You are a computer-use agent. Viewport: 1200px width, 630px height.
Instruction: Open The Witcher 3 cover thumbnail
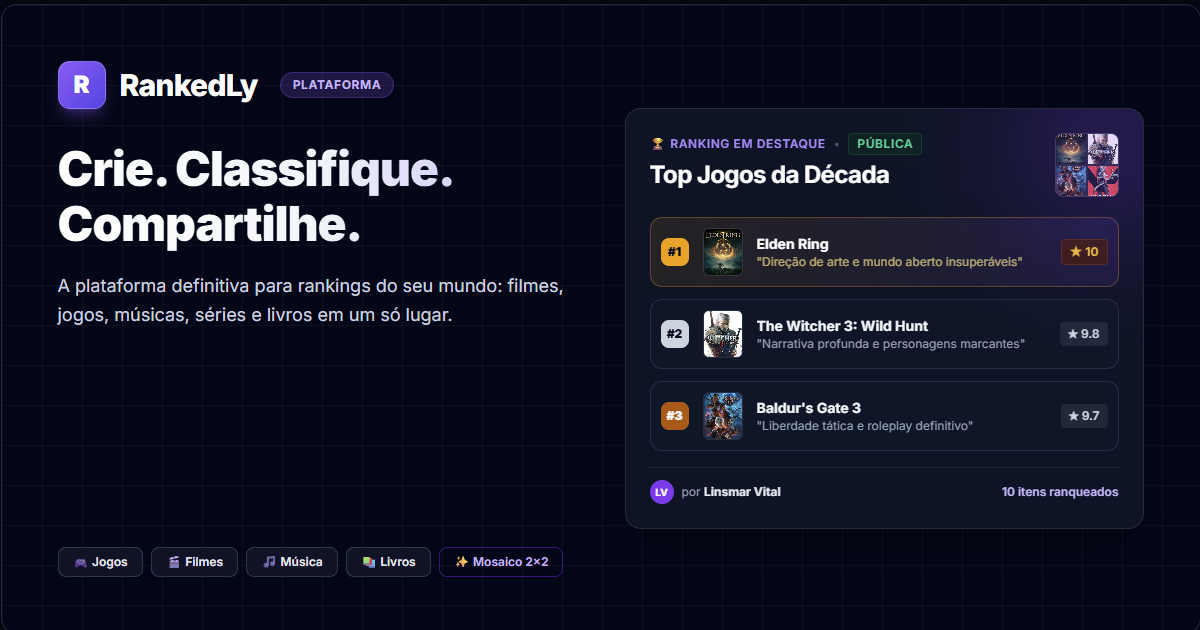pos(723,334)
